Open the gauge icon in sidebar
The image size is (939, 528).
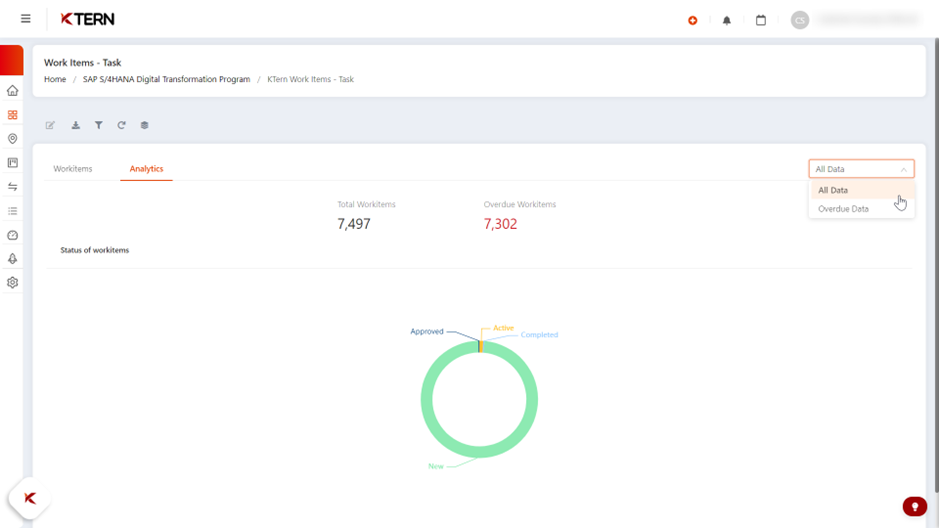click(13, 235)
